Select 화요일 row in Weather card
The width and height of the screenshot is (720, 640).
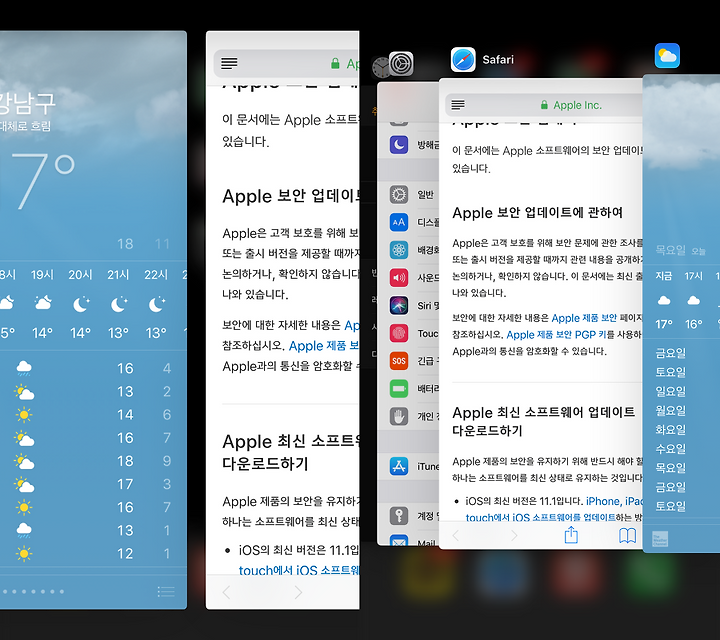point(670,430)
